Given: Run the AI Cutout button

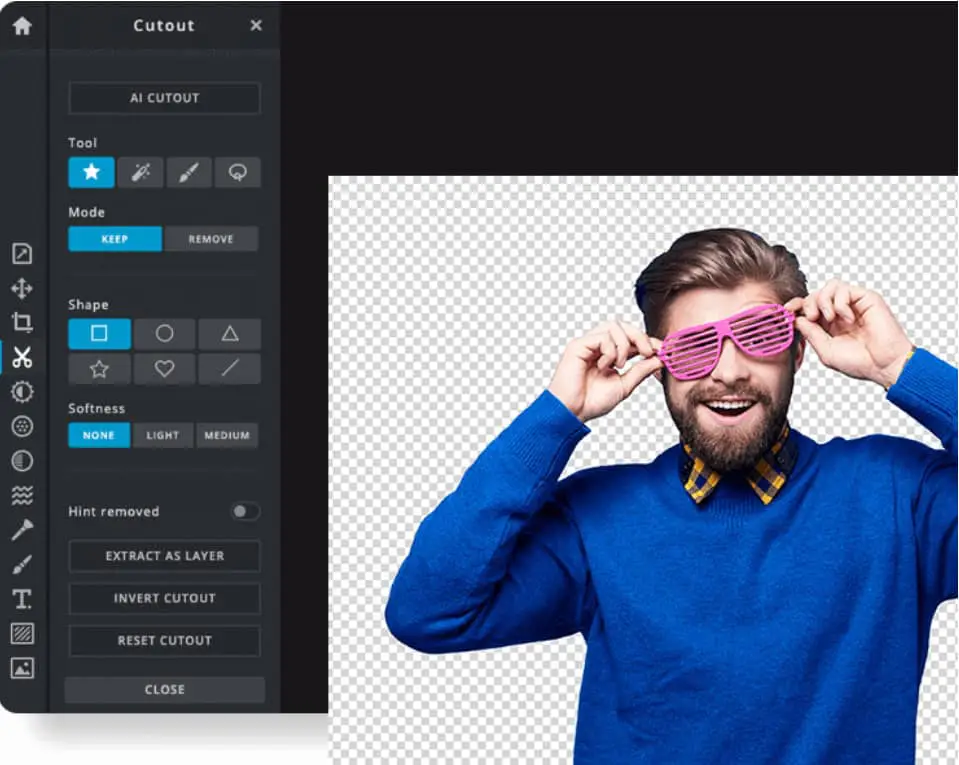Looking at the screenshot, I should tap(165, 98).
